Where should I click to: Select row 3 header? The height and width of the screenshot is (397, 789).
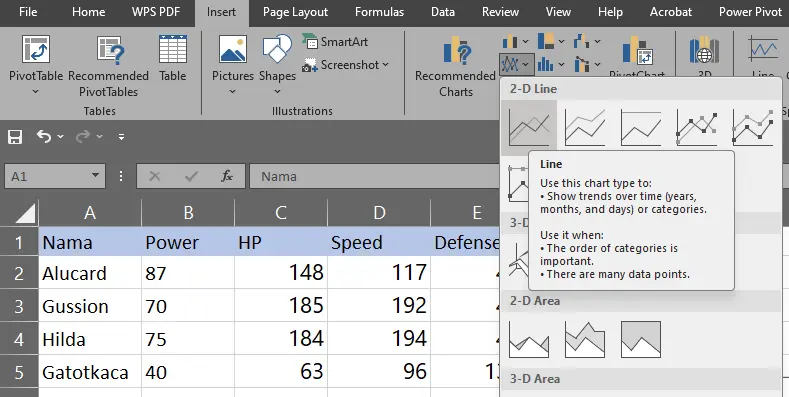pos(19,306)
